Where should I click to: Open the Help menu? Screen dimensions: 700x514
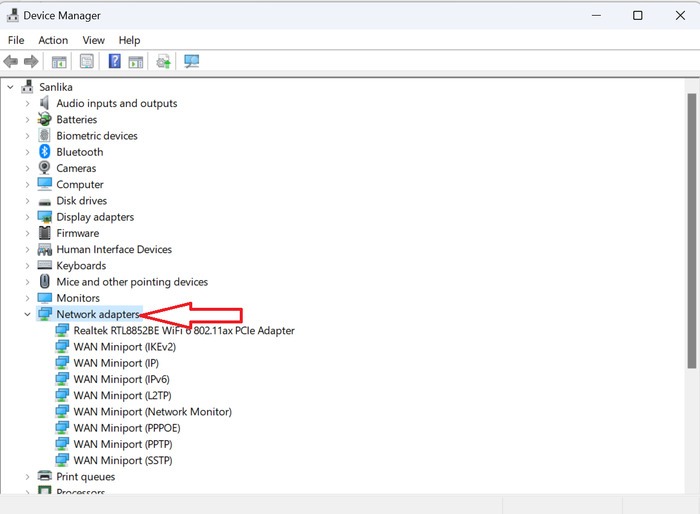[x=129, y=40]
